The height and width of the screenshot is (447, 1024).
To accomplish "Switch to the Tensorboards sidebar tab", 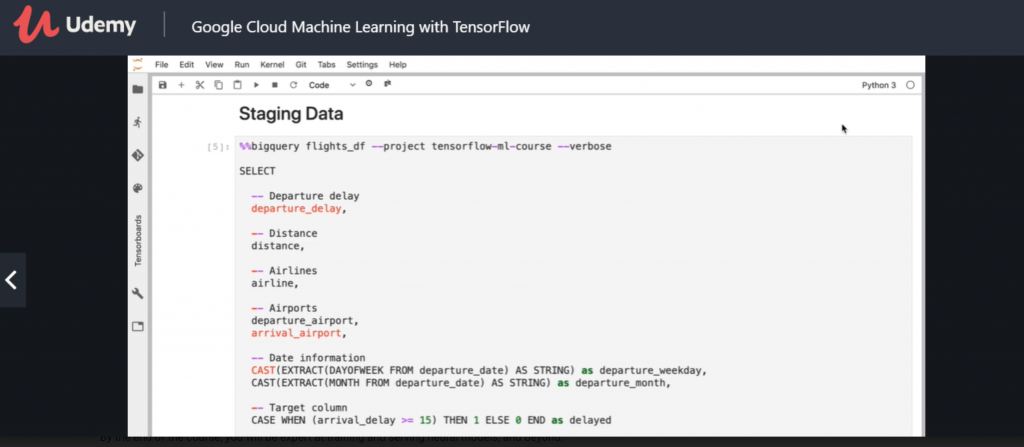I will pyautogui.click(x=138, y=240).
